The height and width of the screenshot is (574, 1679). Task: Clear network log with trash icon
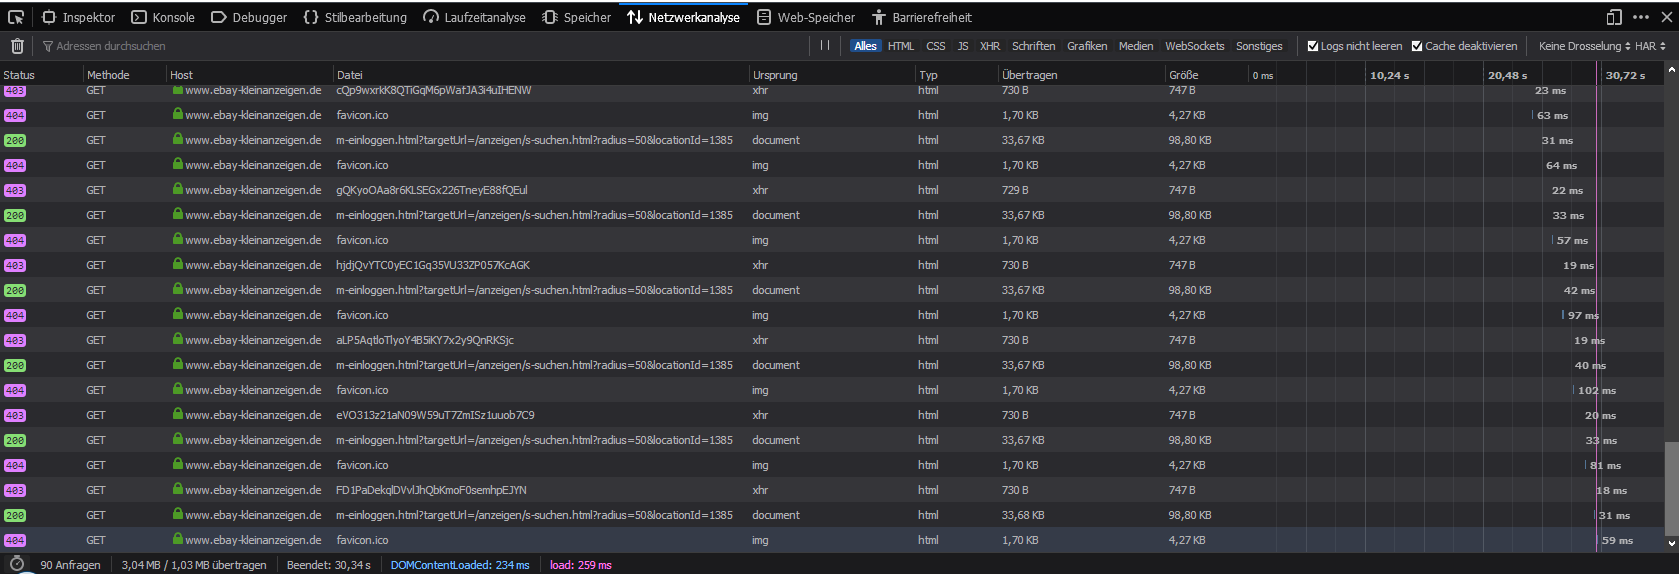coord(17,46)
